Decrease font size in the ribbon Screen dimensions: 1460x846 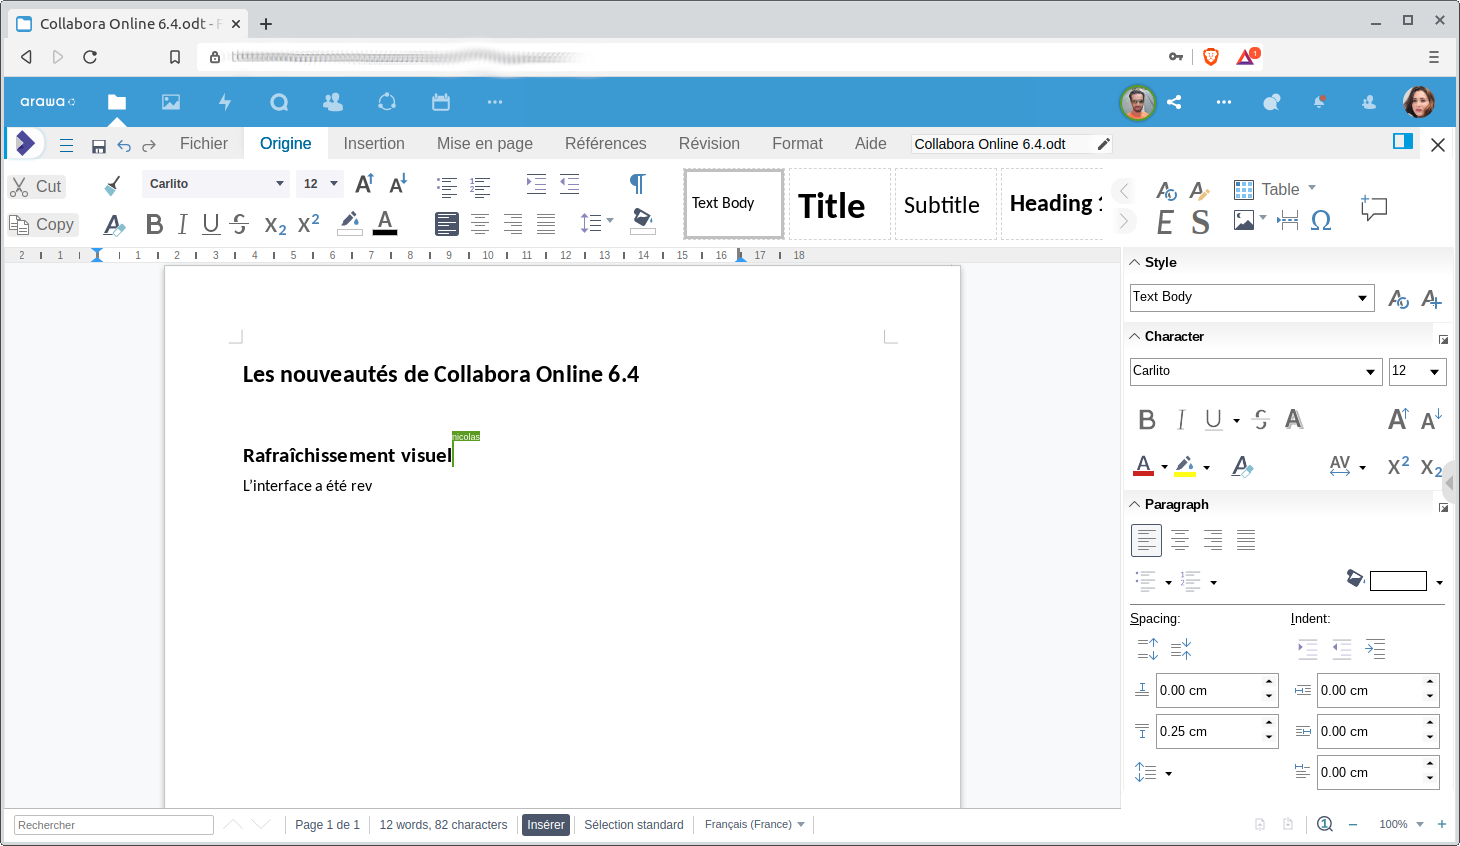point(398,184)
